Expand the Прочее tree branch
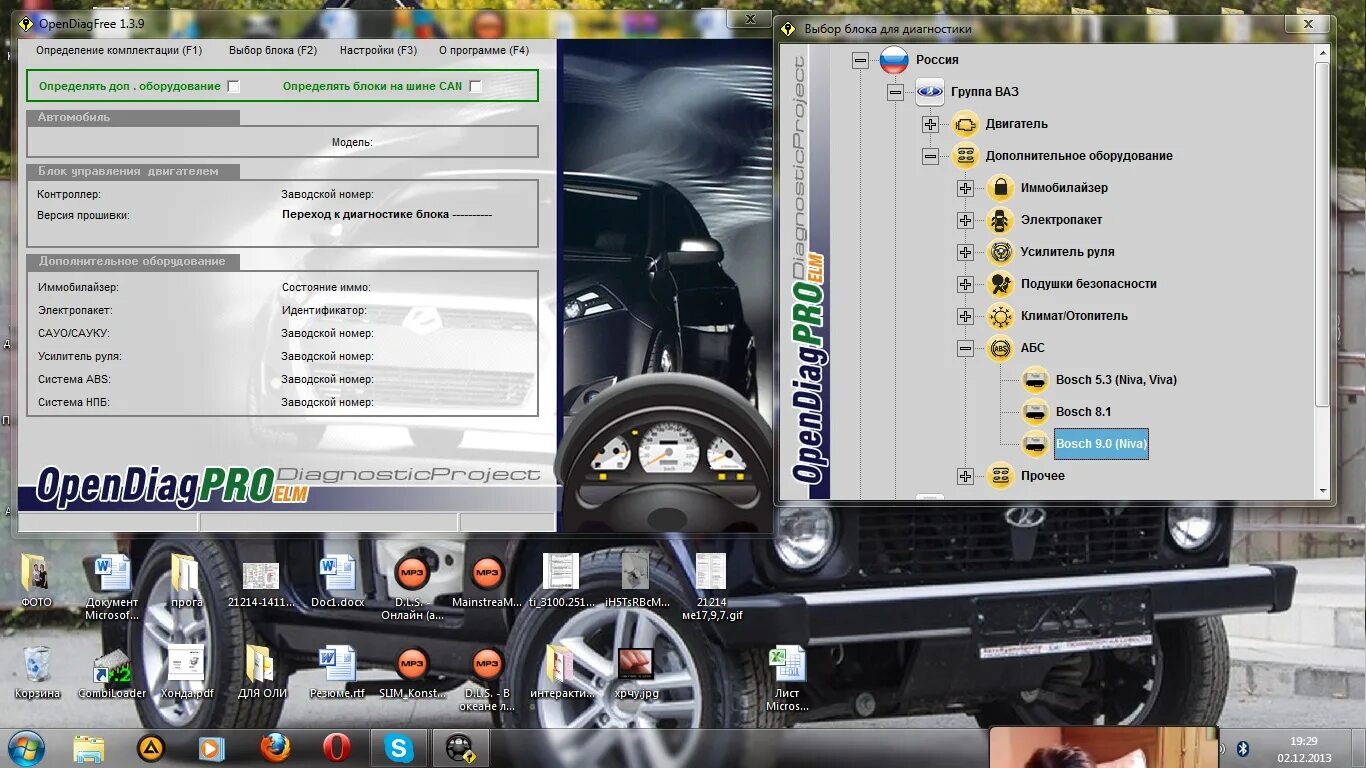Screen dimensions: 1366x768 click(x=965, y=476)
